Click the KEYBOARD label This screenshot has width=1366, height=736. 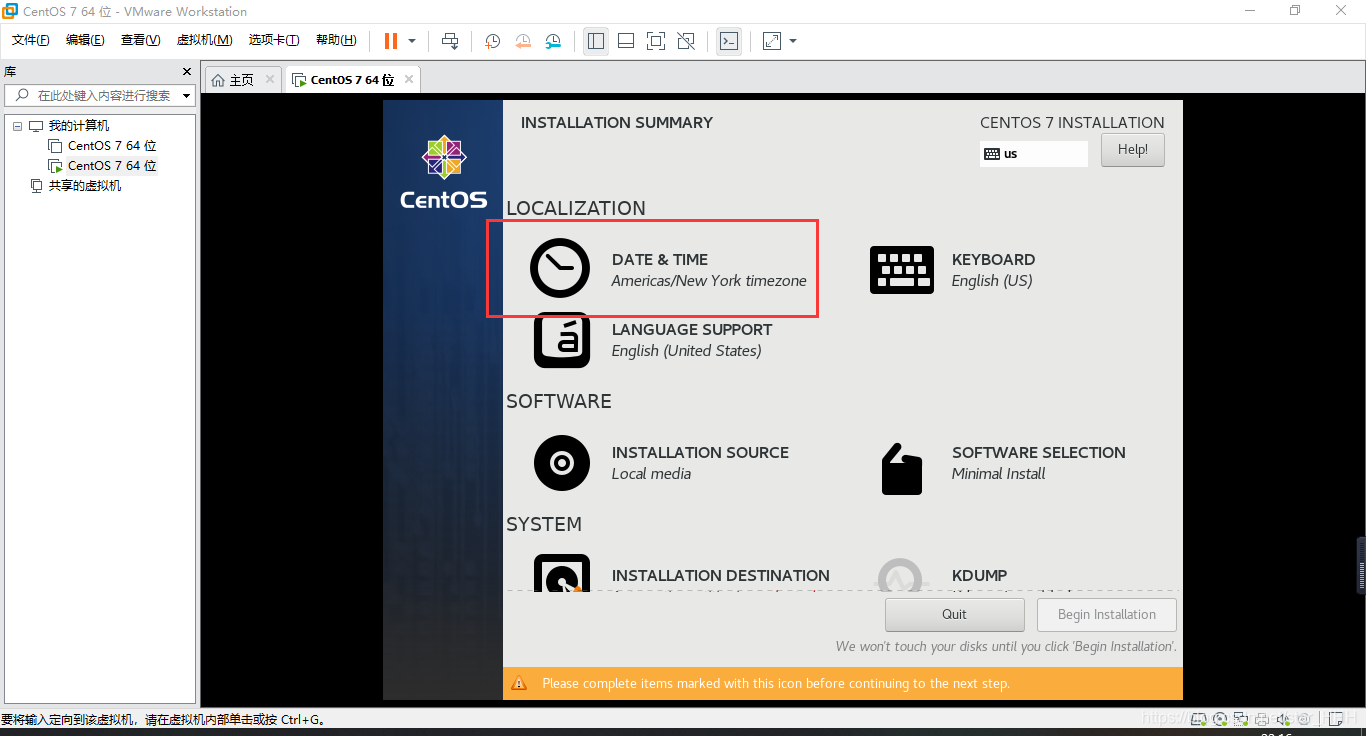[993, 259]
